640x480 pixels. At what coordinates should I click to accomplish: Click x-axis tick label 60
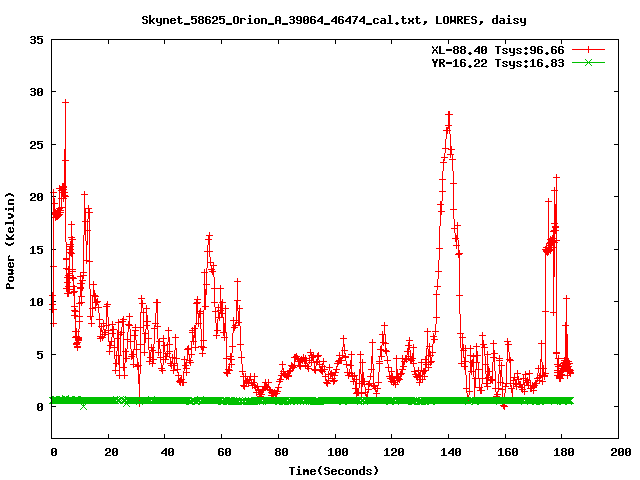(x=224, y=452)
